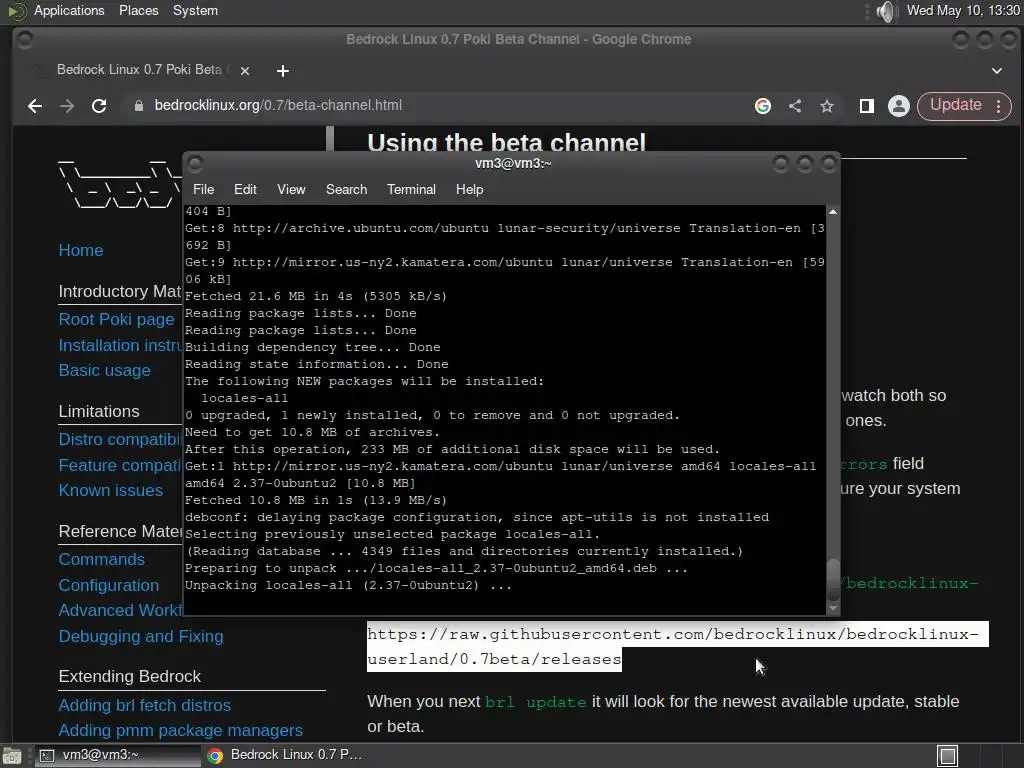Select the Bedrock Linux 0.7 Poki Beta tab
The height and width of the screenshot is (768, 1024).
140,70
